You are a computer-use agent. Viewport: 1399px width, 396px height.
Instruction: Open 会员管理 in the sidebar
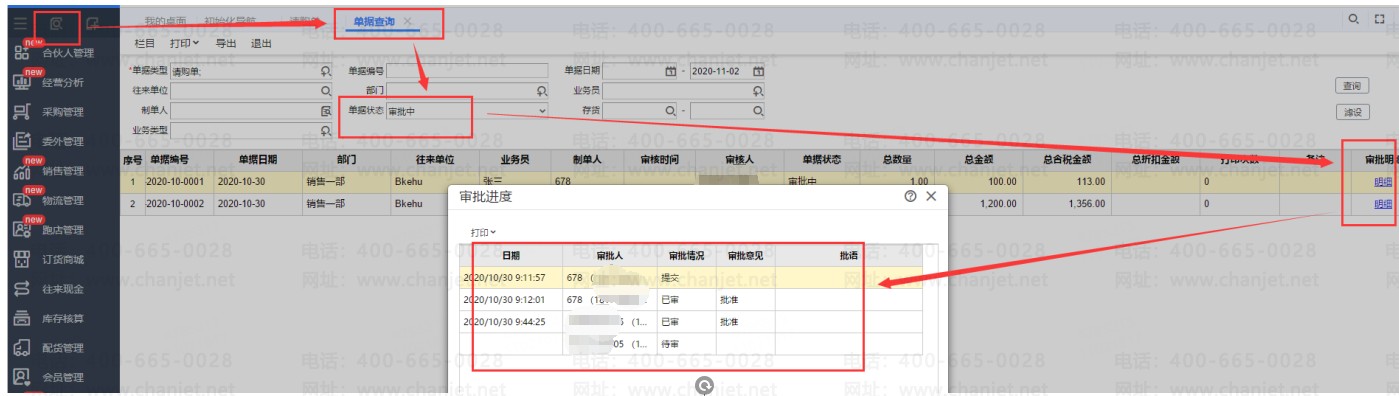click(x=63, y=378)
